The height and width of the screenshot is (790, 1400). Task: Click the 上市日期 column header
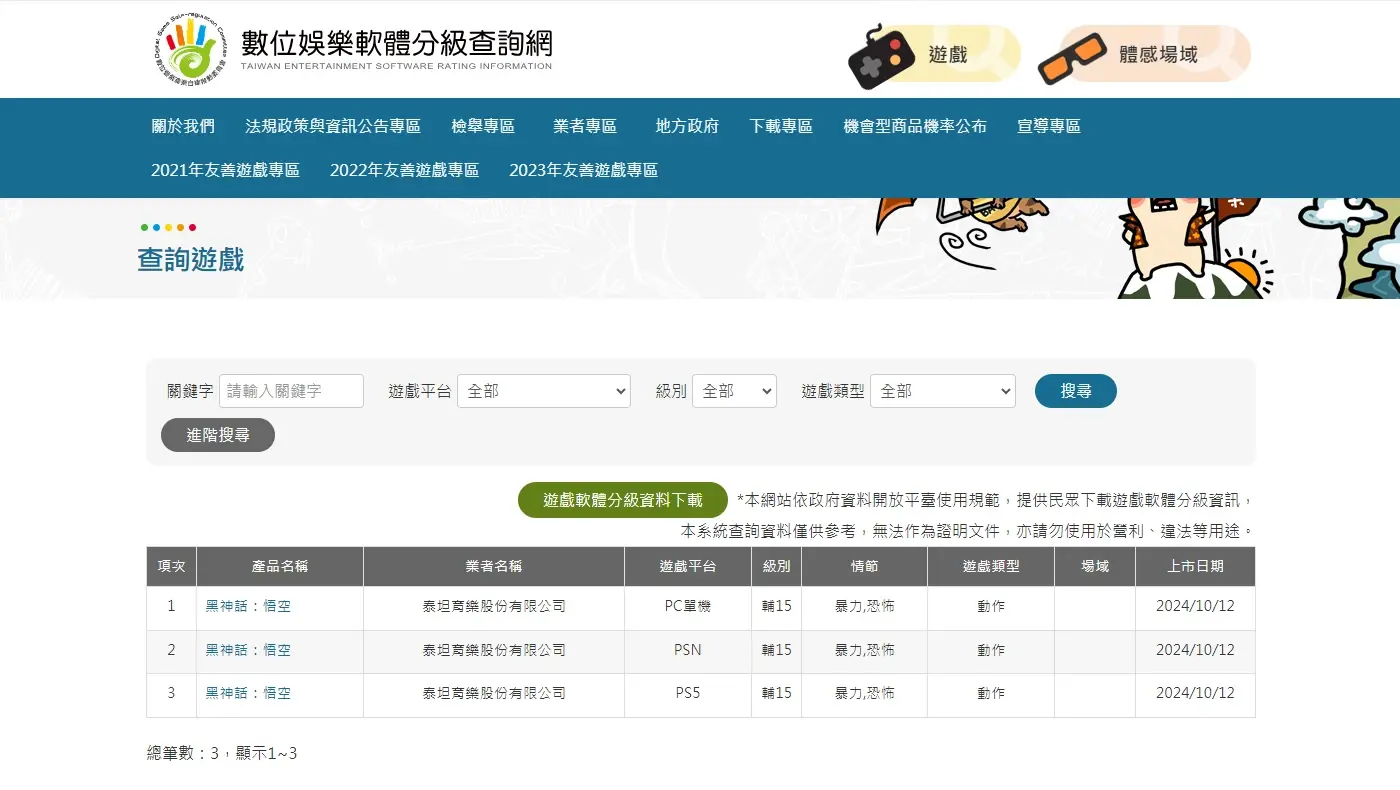click(x=1195, y=566)
